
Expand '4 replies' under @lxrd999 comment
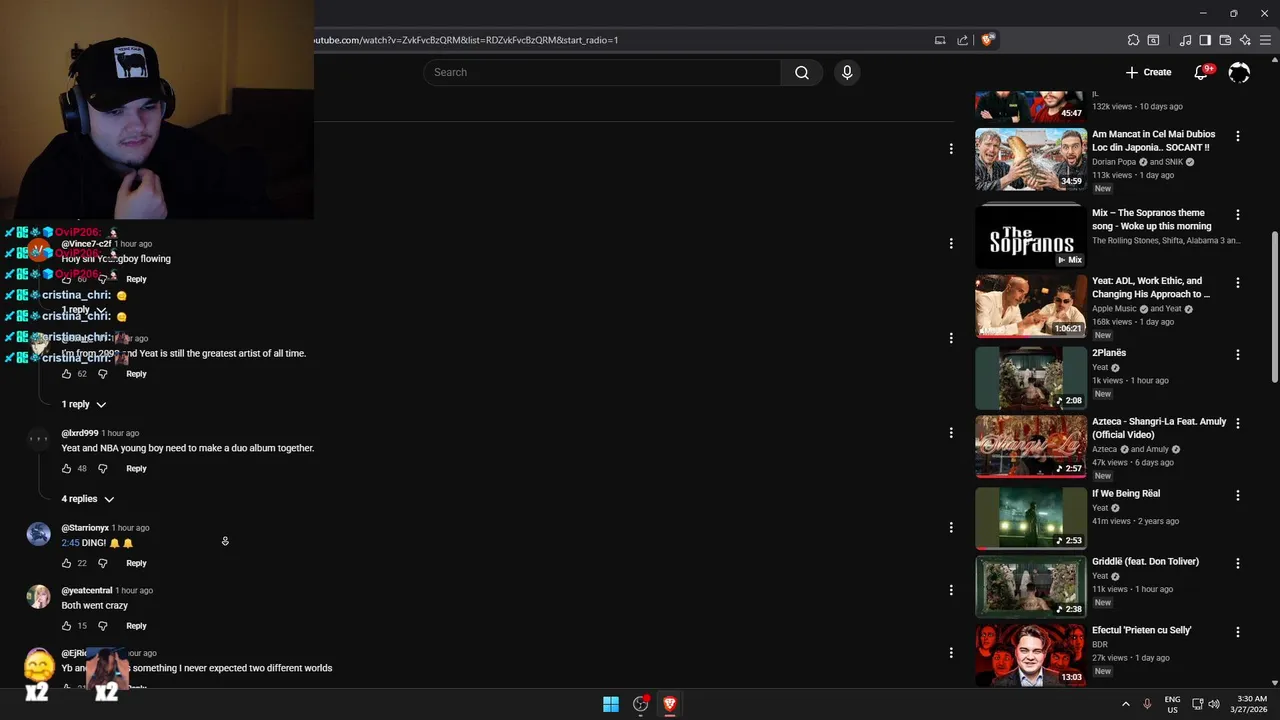[x=88, y=499]
